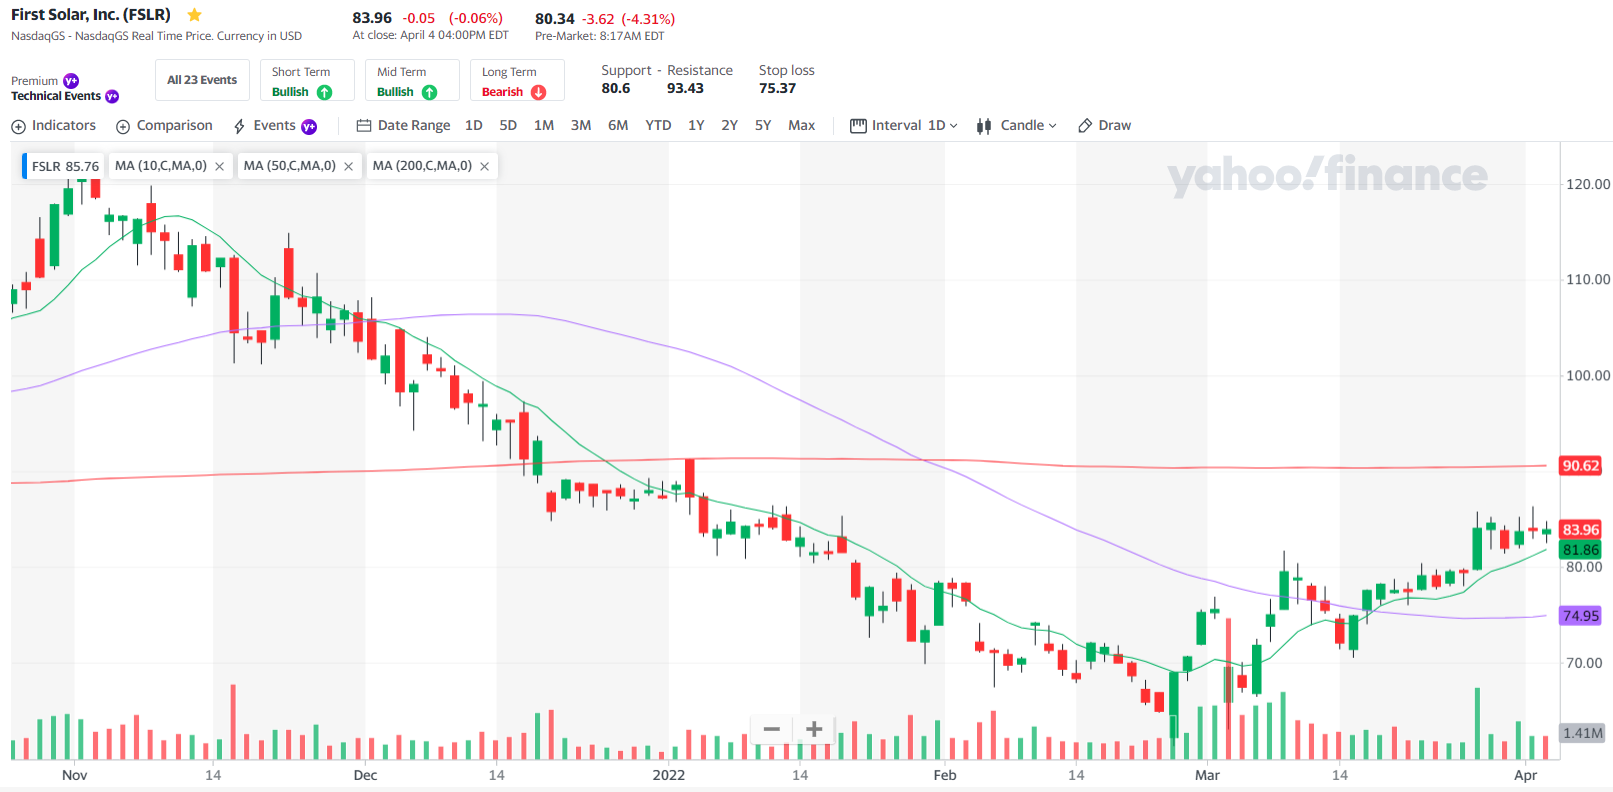The width and height of the screenshot is (1613, 792).
Task: Click the 74.95 purple MA price tag
Action: tap(1581, 616)
